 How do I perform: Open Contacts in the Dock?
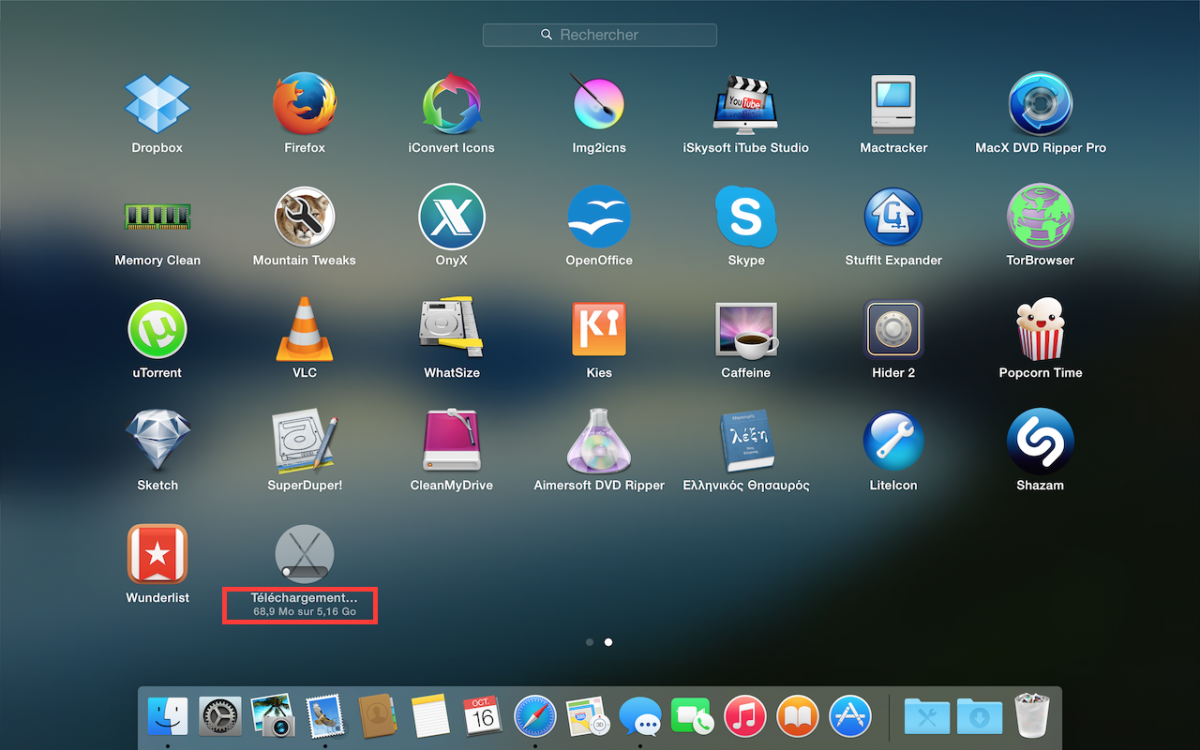(x=378, y=716)
